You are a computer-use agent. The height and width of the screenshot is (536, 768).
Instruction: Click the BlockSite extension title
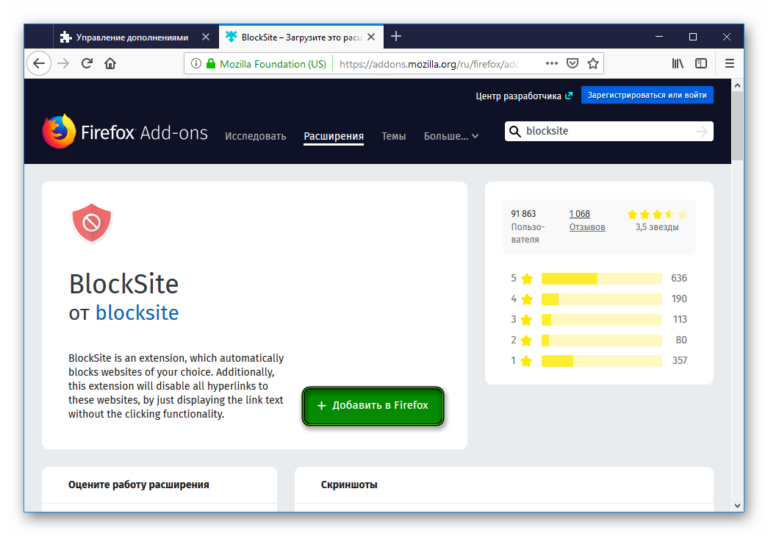coord(124,284)
